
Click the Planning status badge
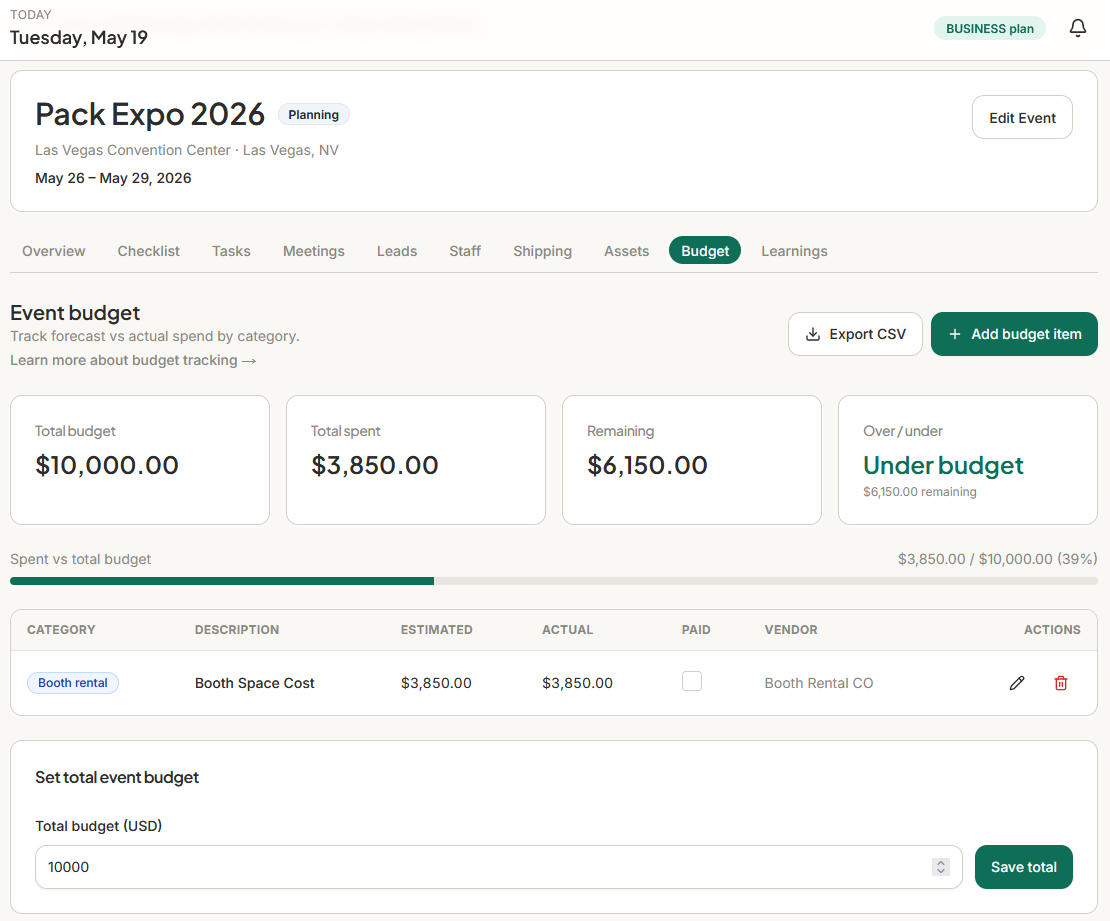(314, 115)
